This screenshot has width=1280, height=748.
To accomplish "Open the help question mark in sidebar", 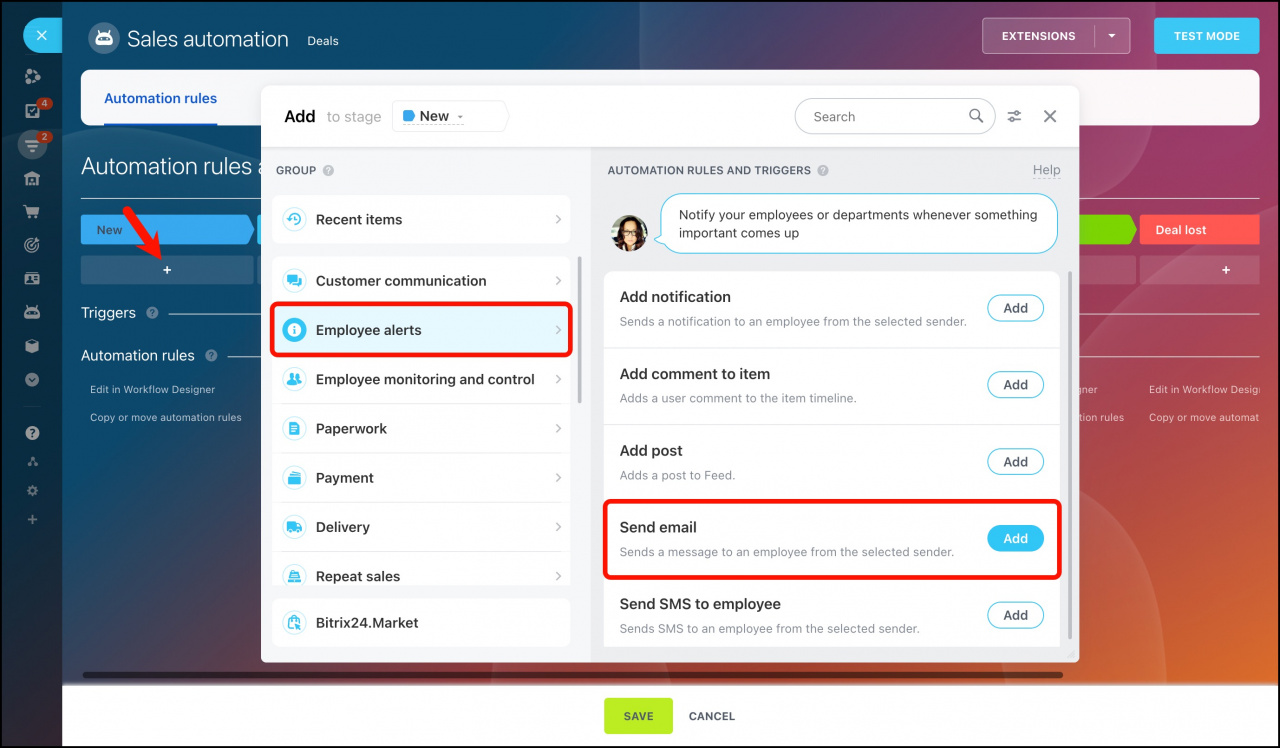I will pos(33,433).
